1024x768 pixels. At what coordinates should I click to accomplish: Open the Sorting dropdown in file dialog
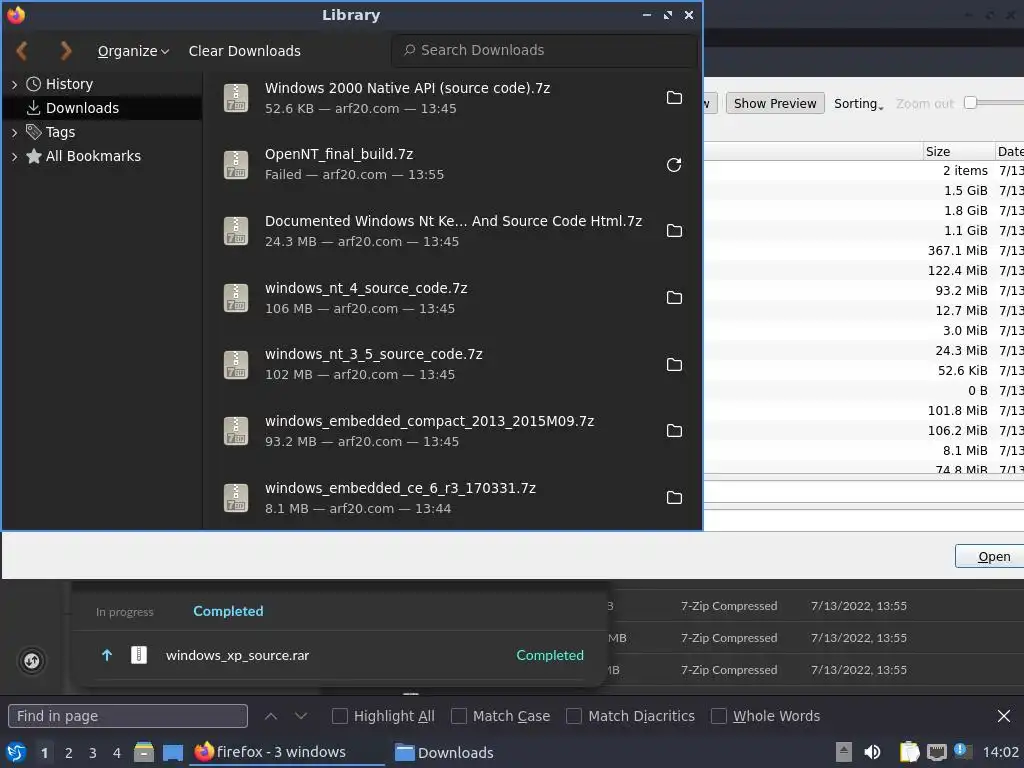(x=858, y=104)
